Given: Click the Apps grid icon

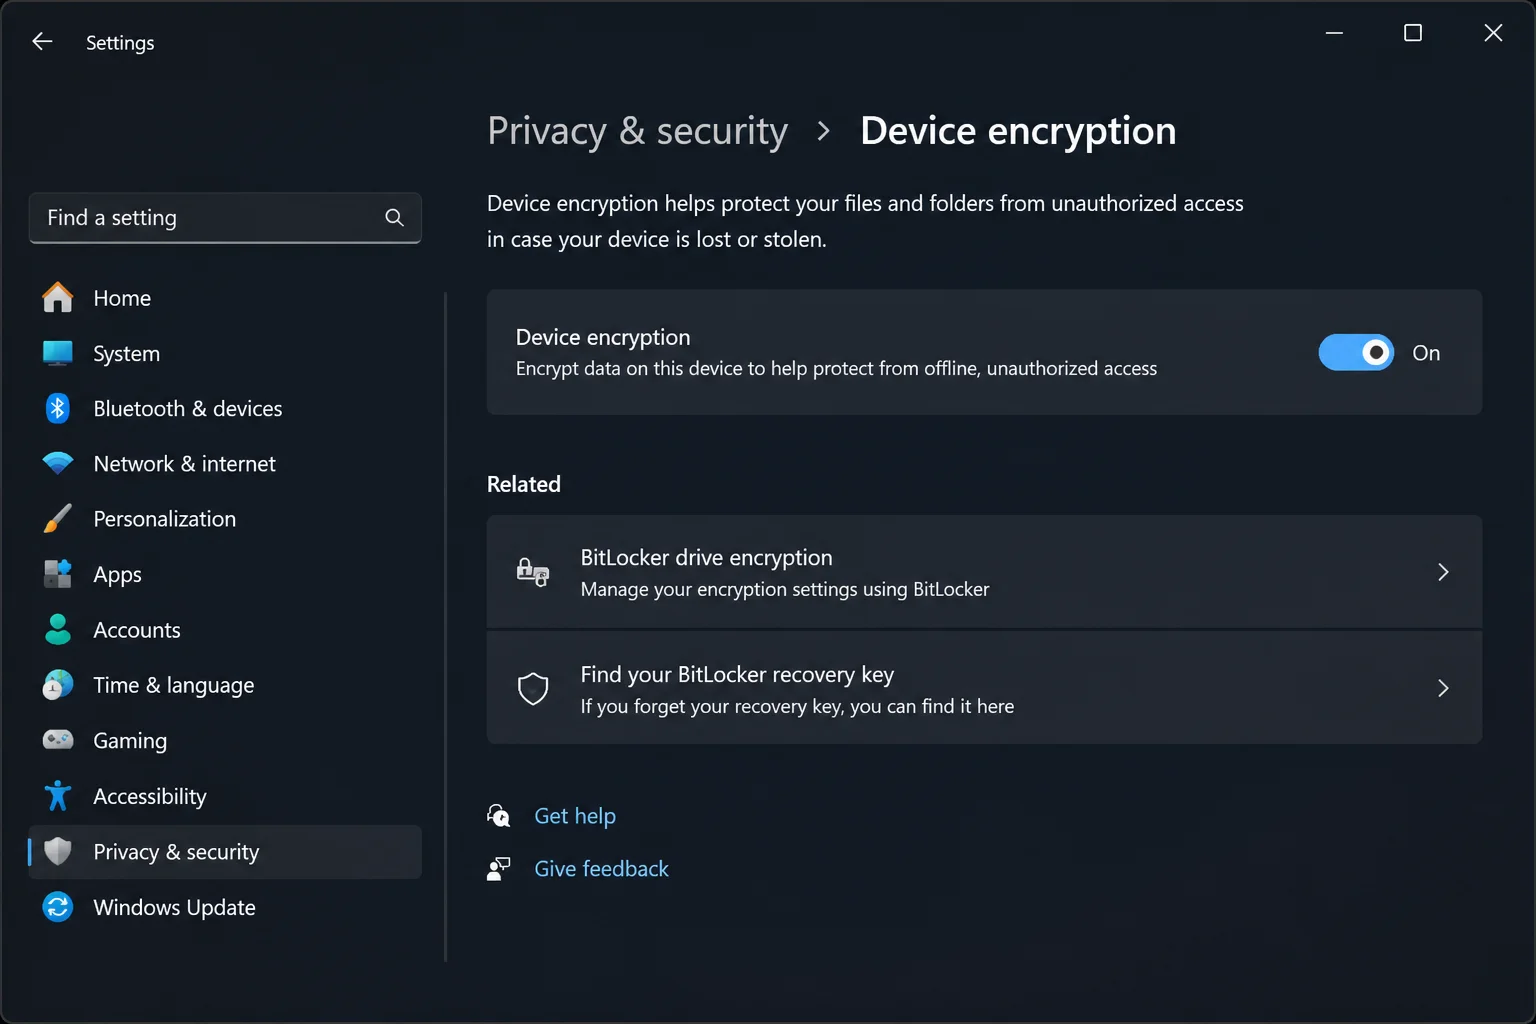Looking at the screenshot, I should 58,574.
